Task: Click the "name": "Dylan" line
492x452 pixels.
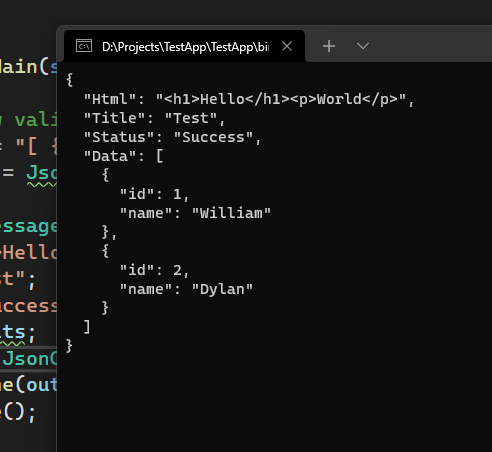Action: pos(186,289)
